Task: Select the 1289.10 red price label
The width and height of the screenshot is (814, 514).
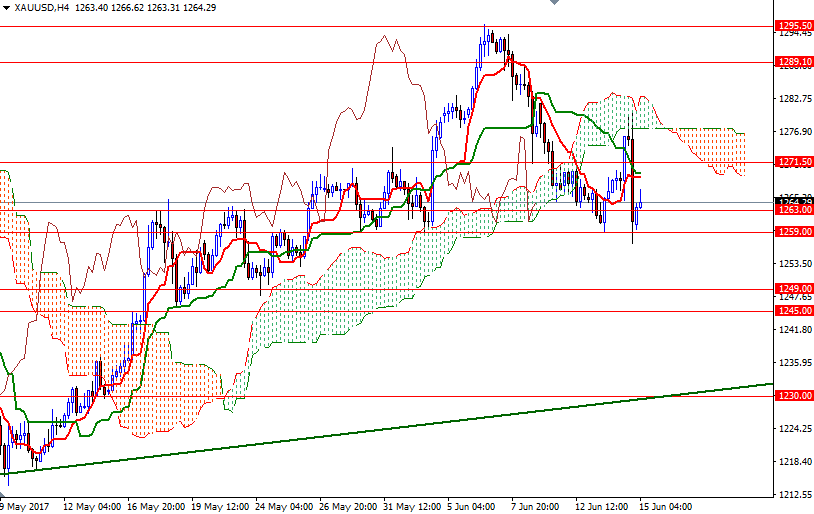Action: click(x=793, y=62)
